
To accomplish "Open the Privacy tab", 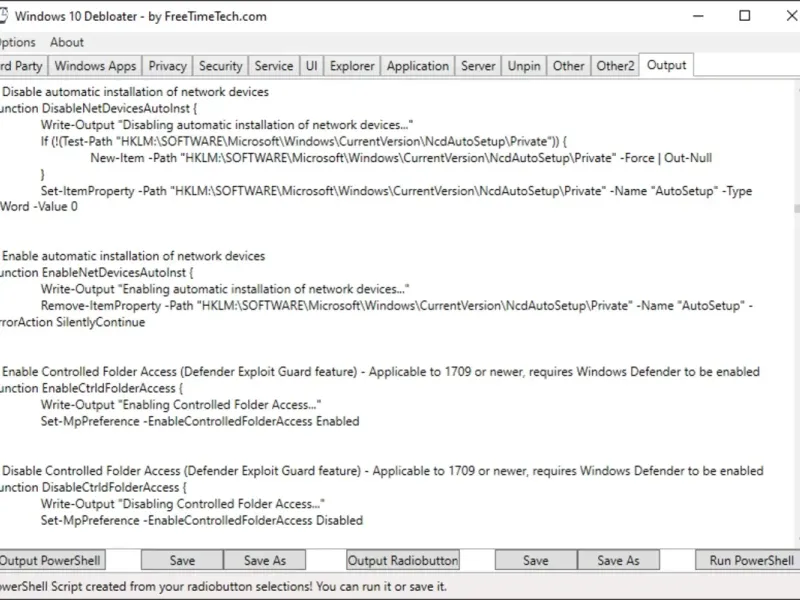I will click(x=167, y=66).
